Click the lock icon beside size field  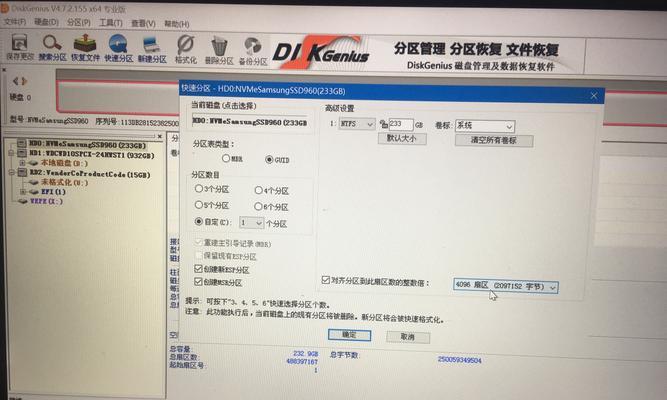click(x=384, y=124)
